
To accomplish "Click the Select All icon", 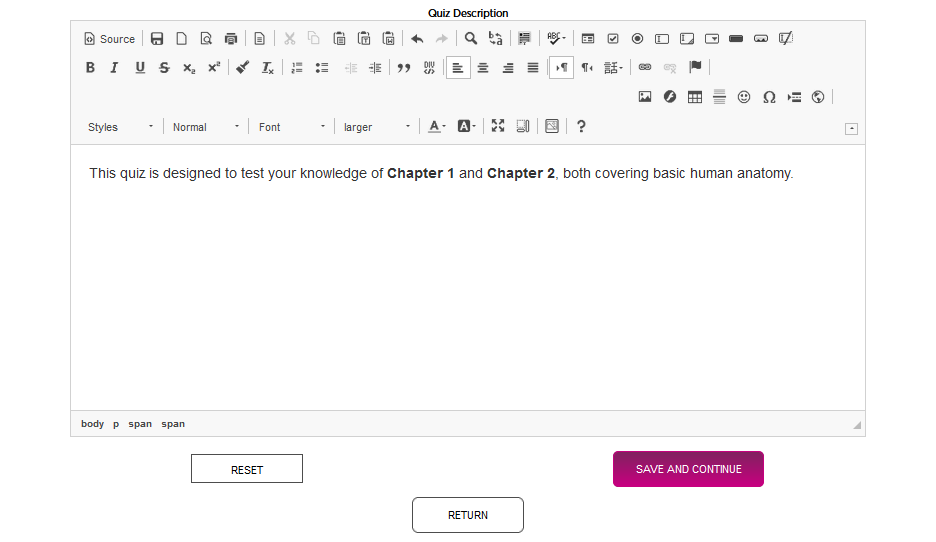I will (x=524, y=39).
